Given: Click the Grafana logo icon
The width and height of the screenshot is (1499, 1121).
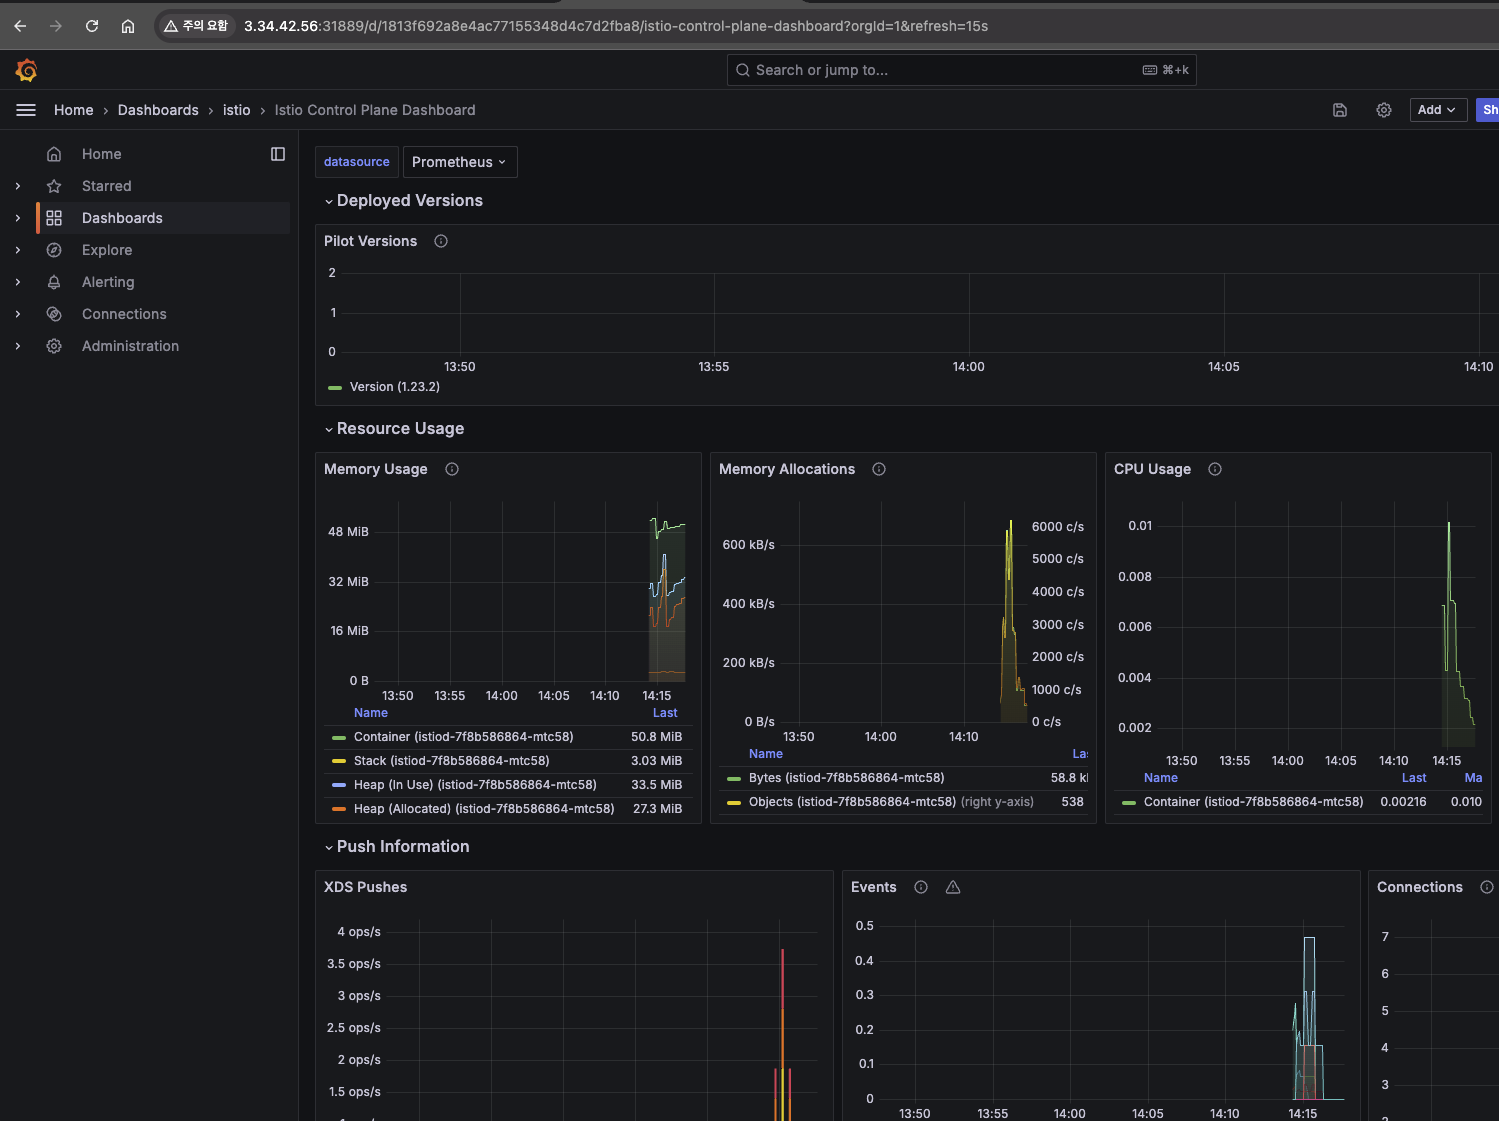Looking at the screenshot, I should [27, 70].
